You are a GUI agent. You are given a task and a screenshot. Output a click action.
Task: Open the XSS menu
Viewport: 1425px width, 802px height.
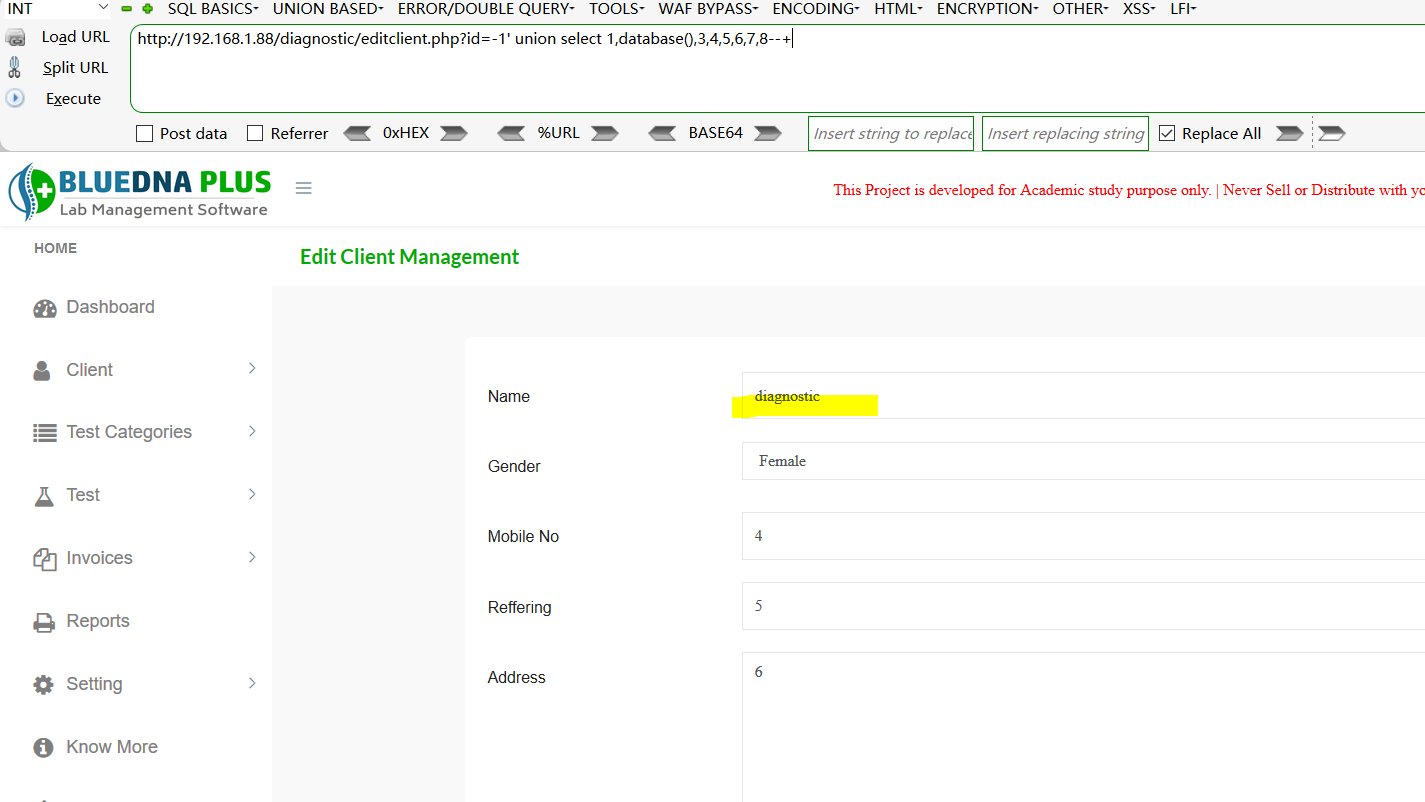click(1139, 9)
